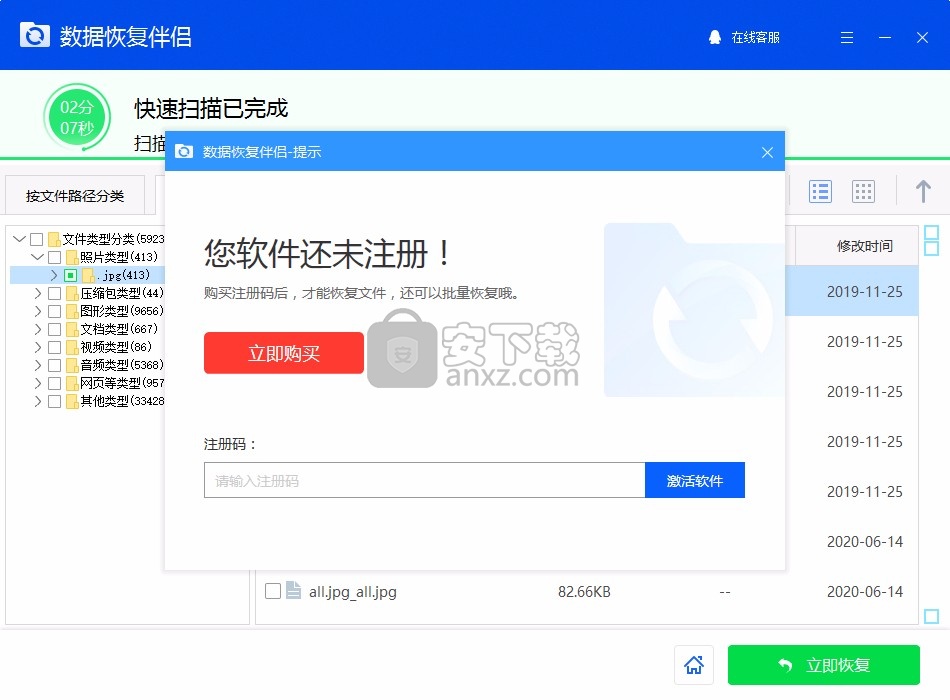Viewport: 950px width, 700px height.
Task: Check the 其他类型 checkbox
Action: click(x=54, y=401)
